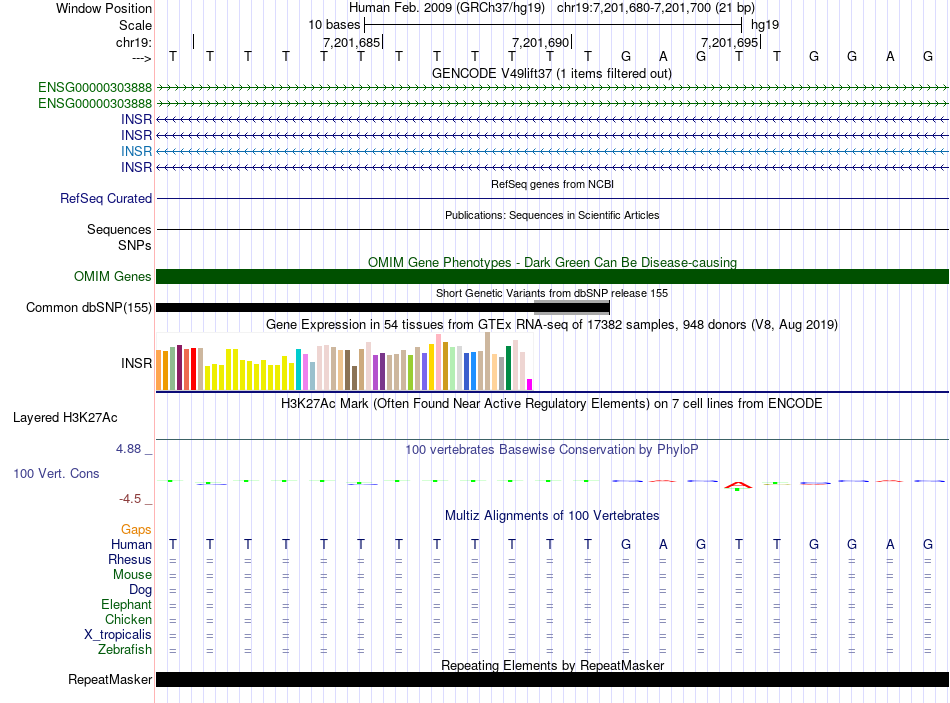The width and height of the screenshot is (950, 703).
Task: Click the Zebrafish species label
Action: pyautogui.click(x=125, y=650)
